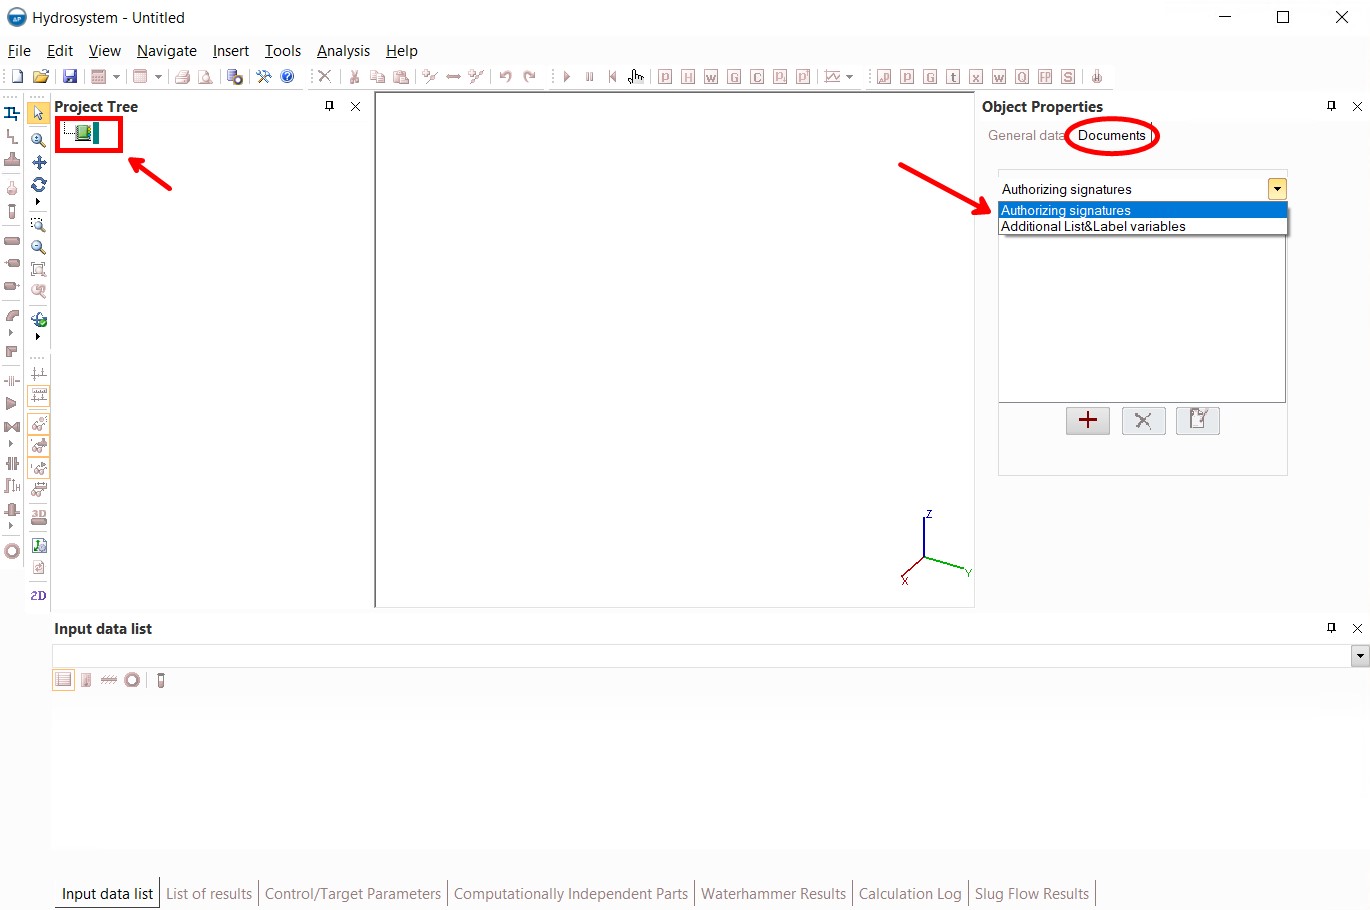The width and height of the screenshot is (1370, 910).
Task: Pin the Object Properties panel
Action: point(1331,106)
